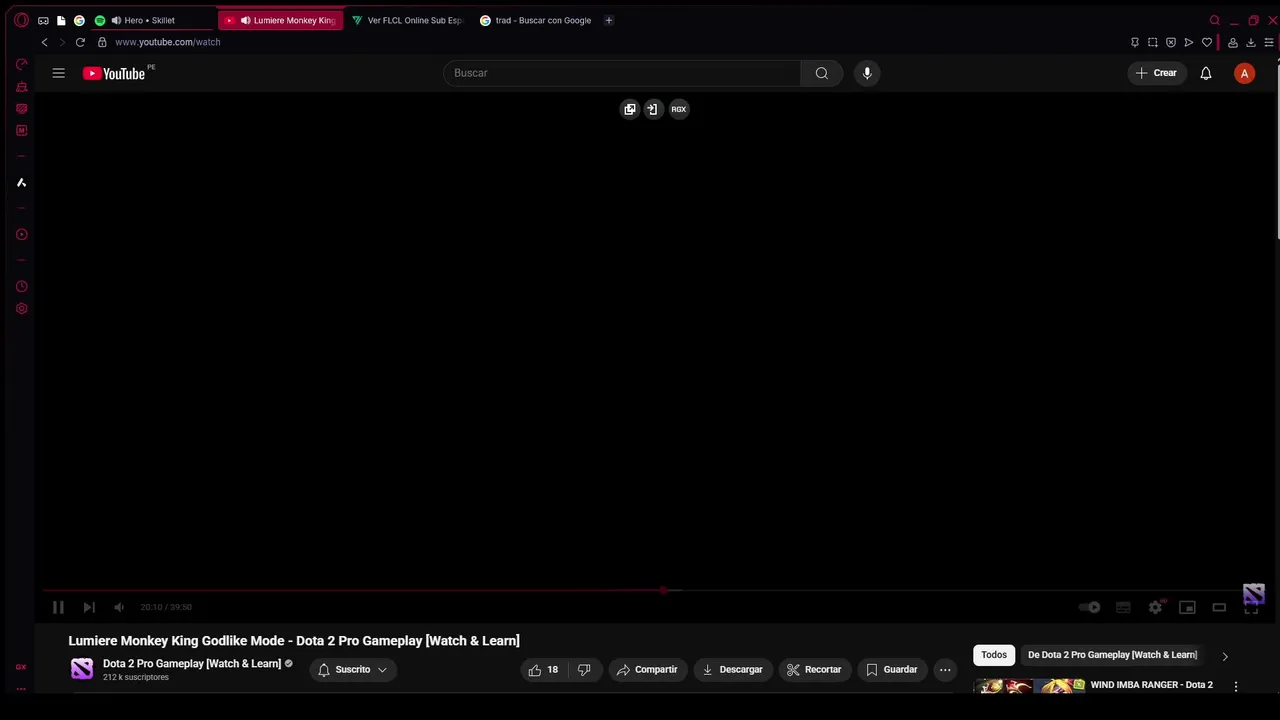The image size is (1280, 720).
Task: View site security lock info
Action: (x=102, y=42)
